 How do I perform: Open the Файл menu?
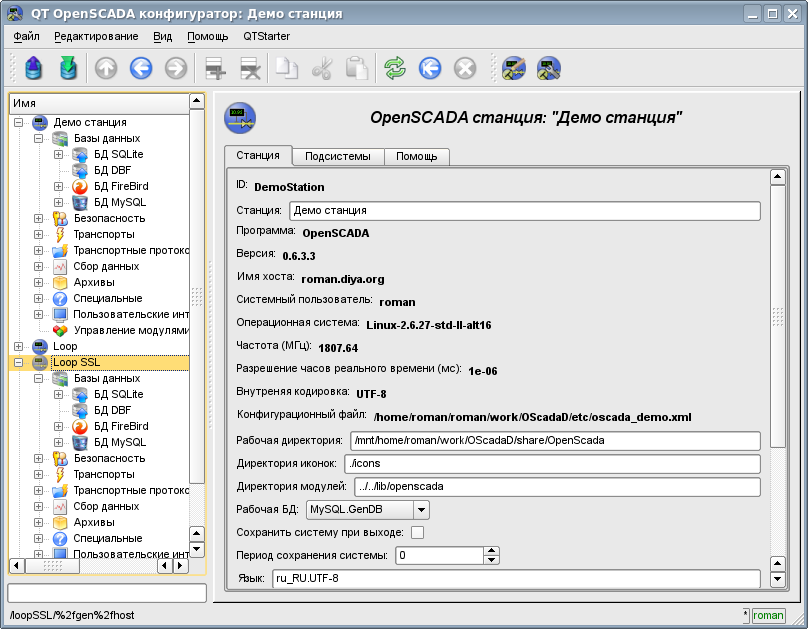pyautogui.click(x=26, y=36)
